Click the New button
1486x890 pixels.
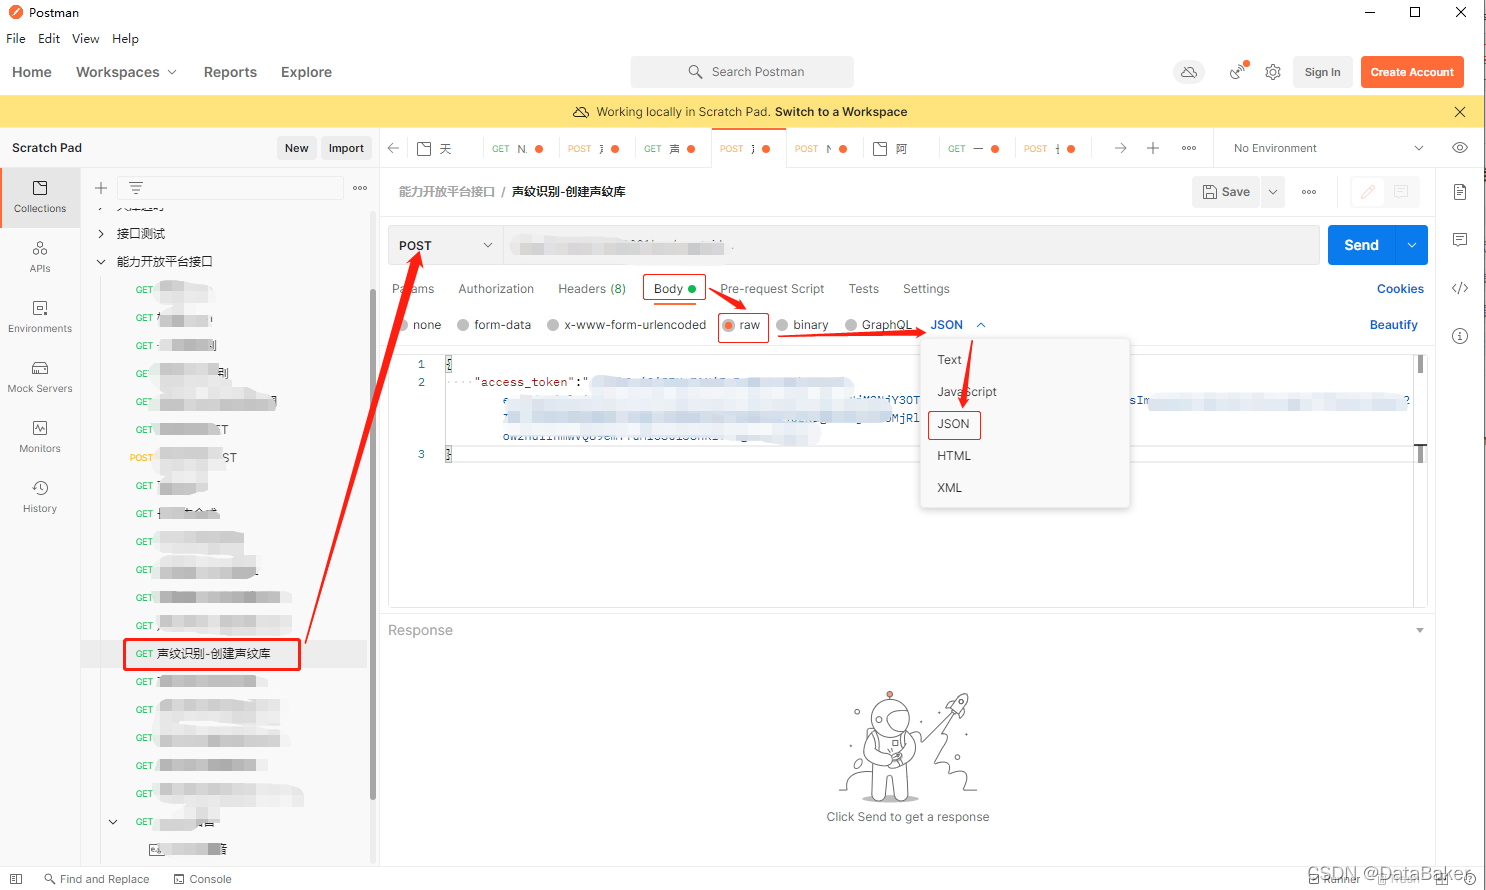click(x=296, y=148)
